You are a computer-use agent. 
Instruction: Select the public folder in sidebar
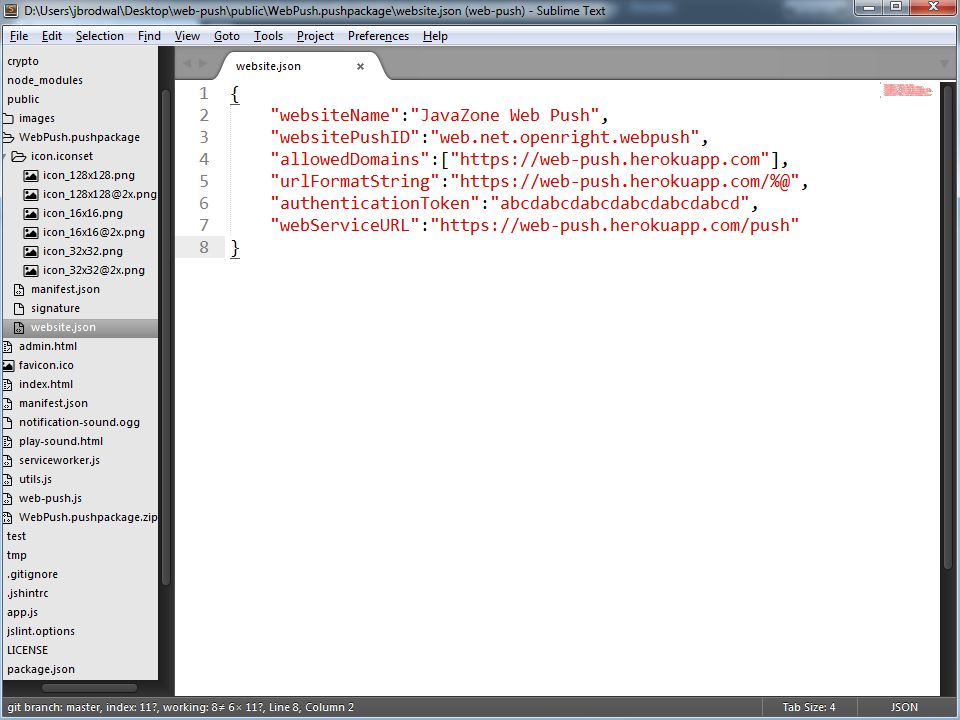tap(23, 99)
